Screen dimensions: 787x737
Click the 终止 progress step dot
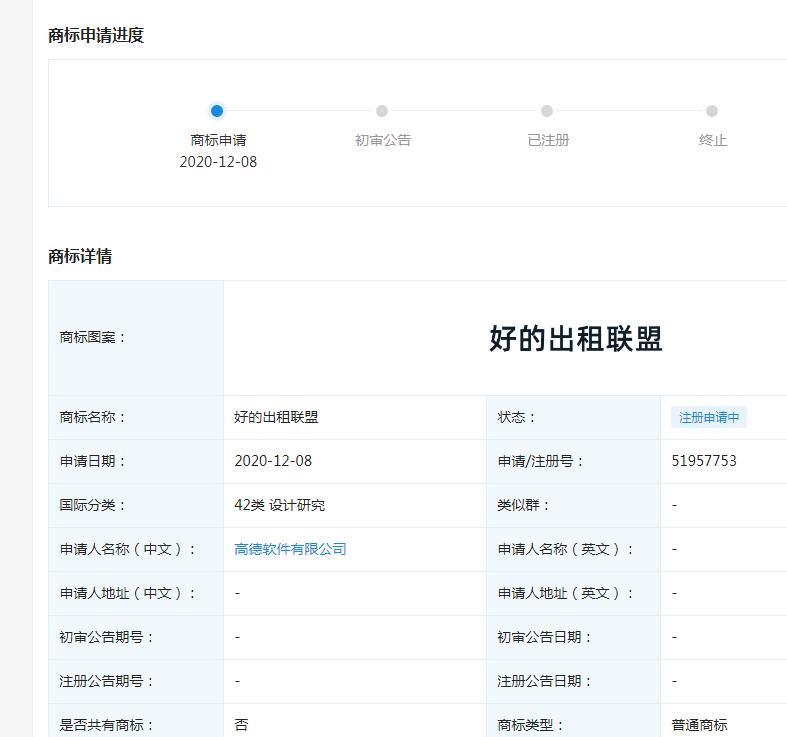click(712, 111)
